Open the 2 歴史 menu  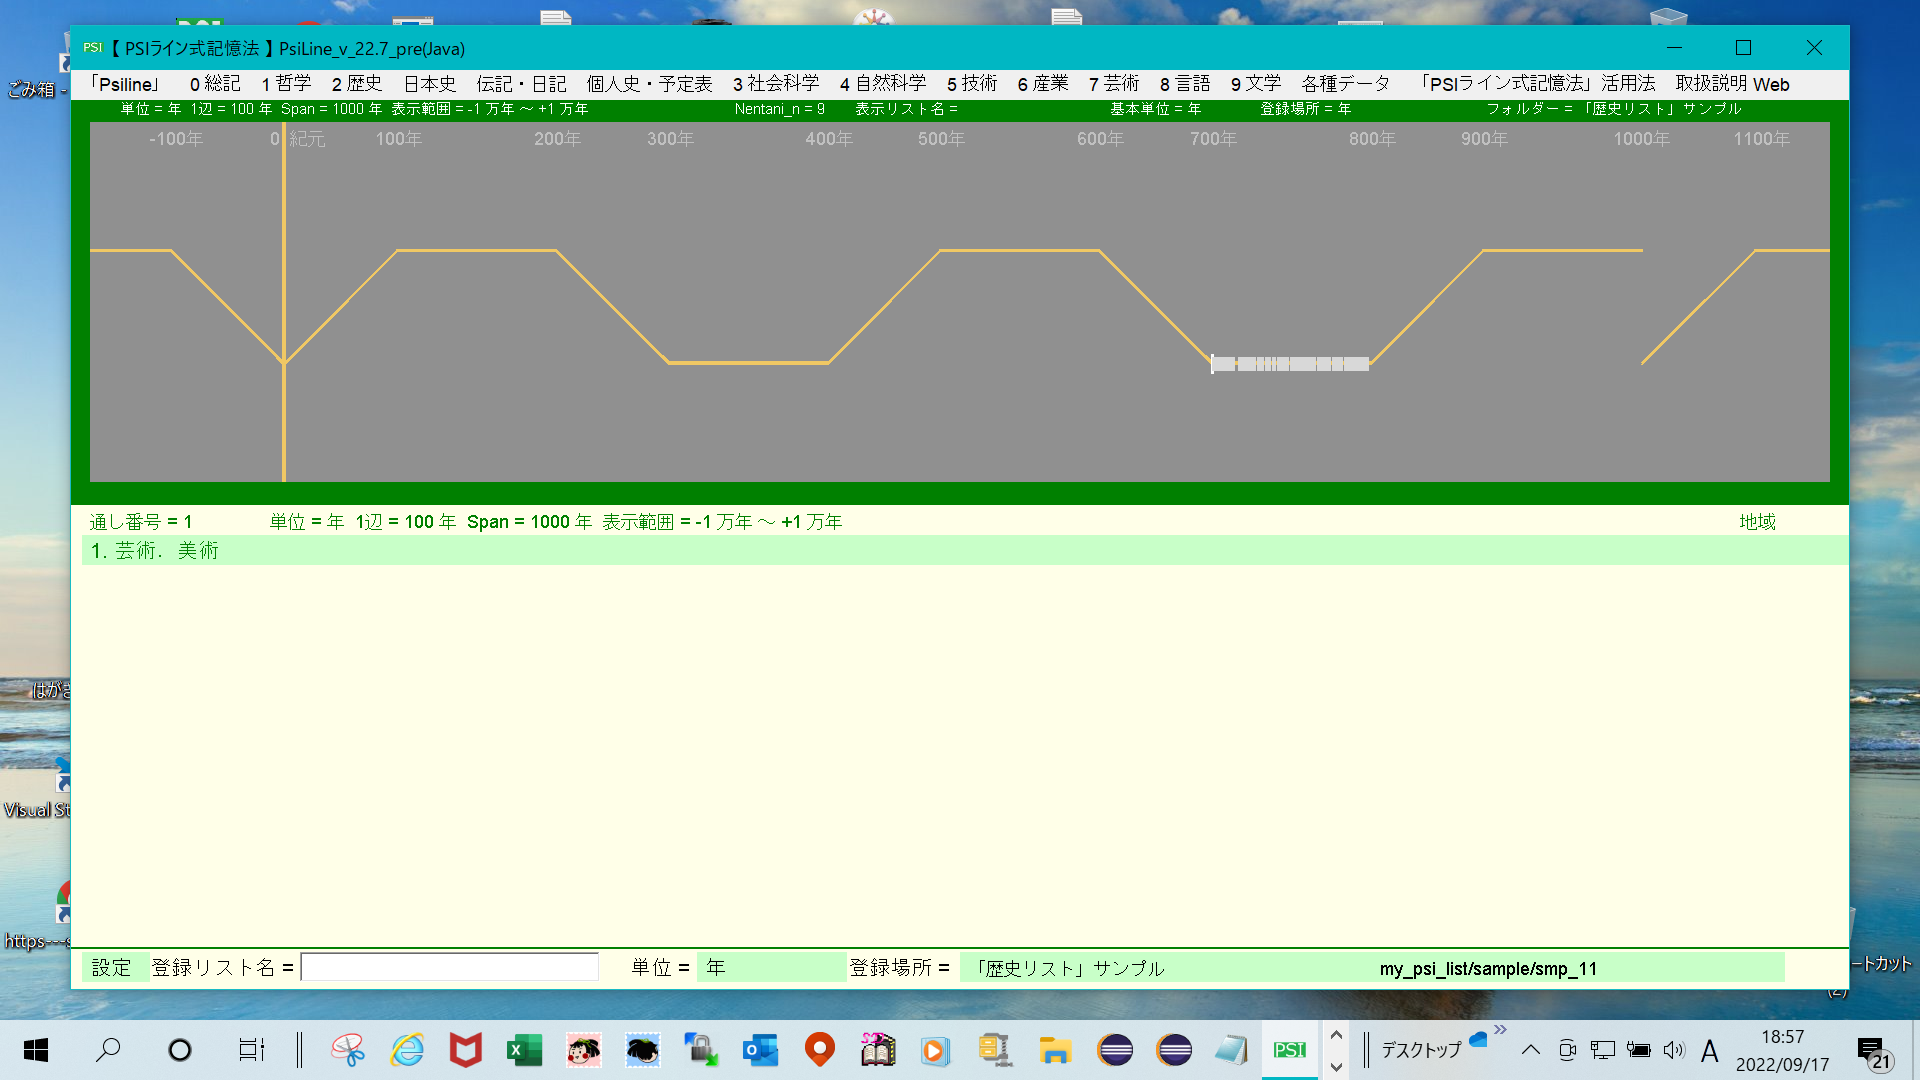[x=357, y=84]
